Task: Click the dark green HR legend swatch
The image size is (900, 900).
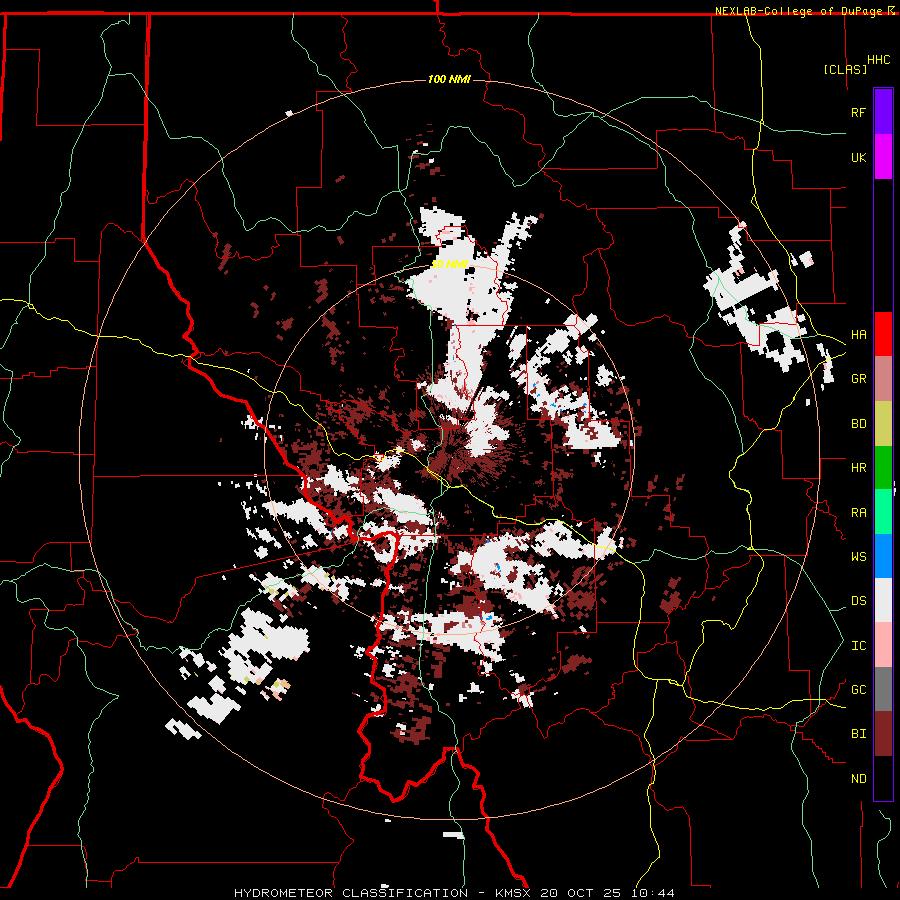Action: [883, 468]
